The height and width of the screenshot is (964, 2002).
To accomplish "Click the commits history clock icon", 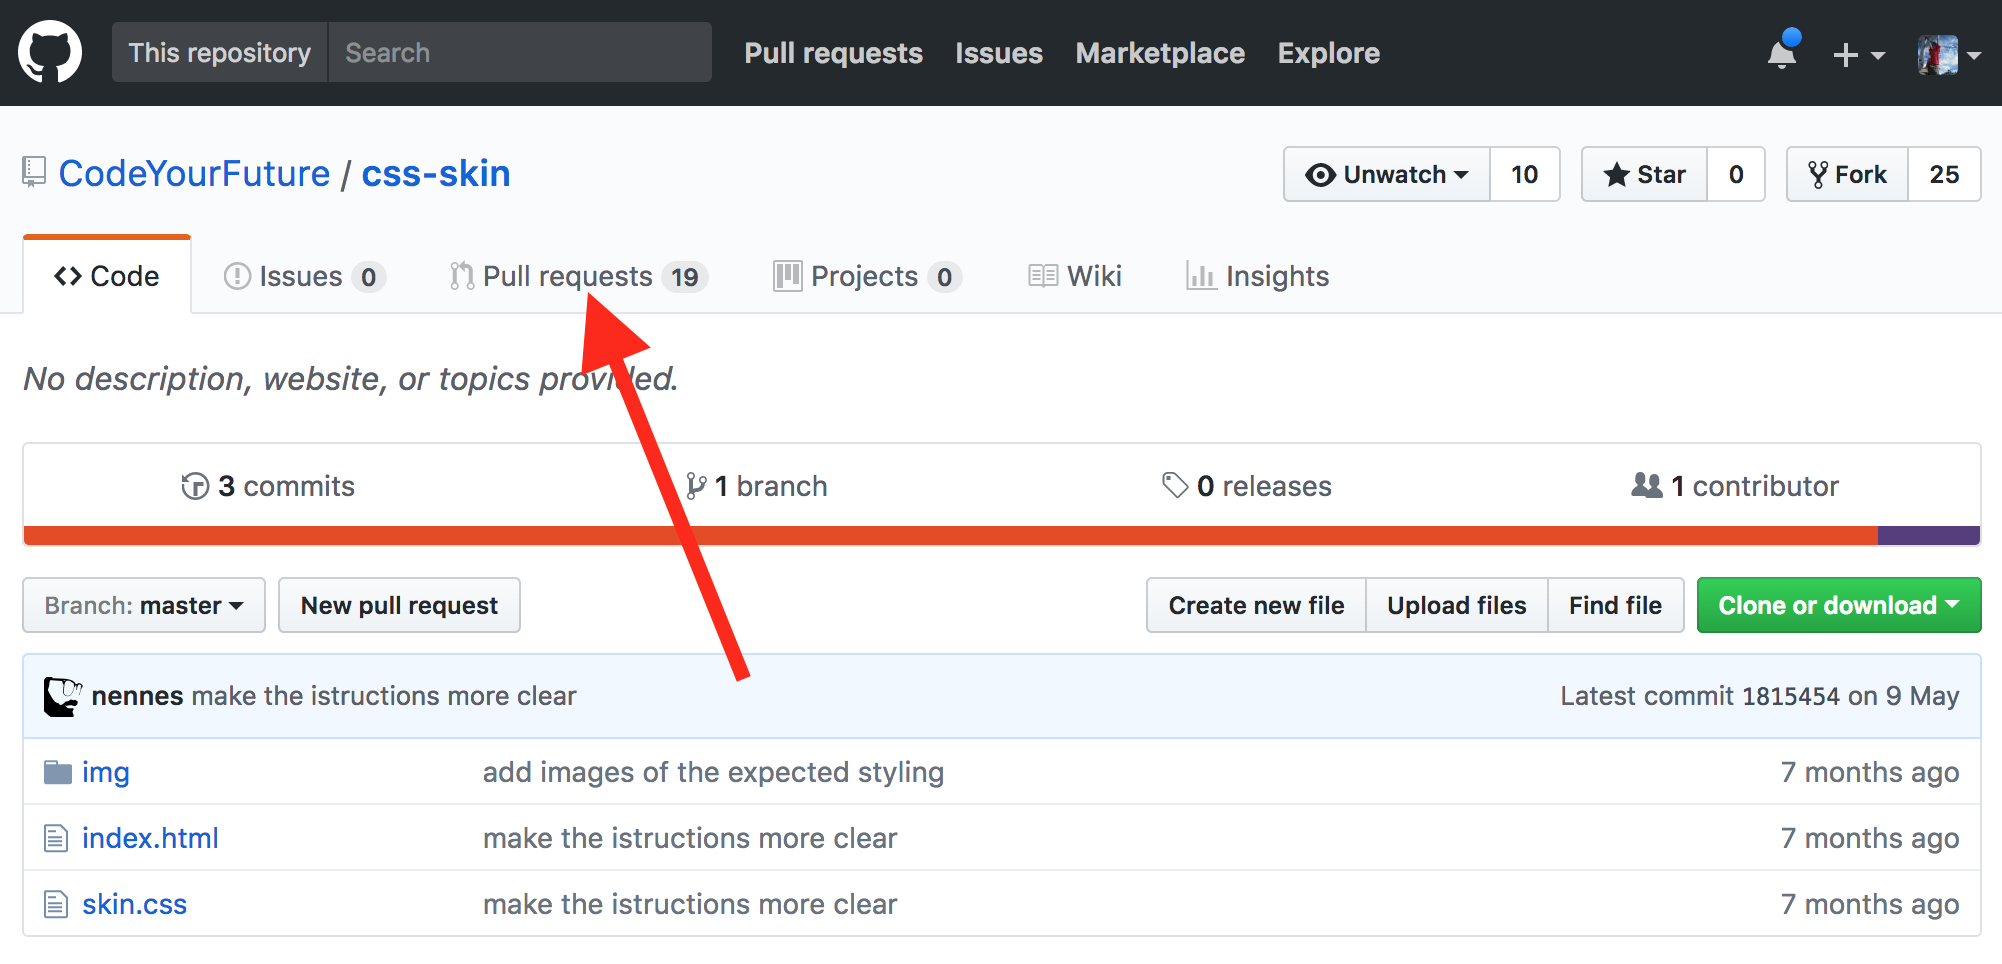I will pos(195,486).
